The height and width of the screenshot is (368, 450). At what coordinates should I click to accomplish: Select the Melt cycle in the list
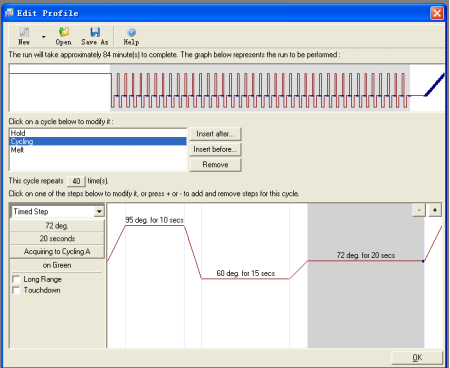point(98,150)
